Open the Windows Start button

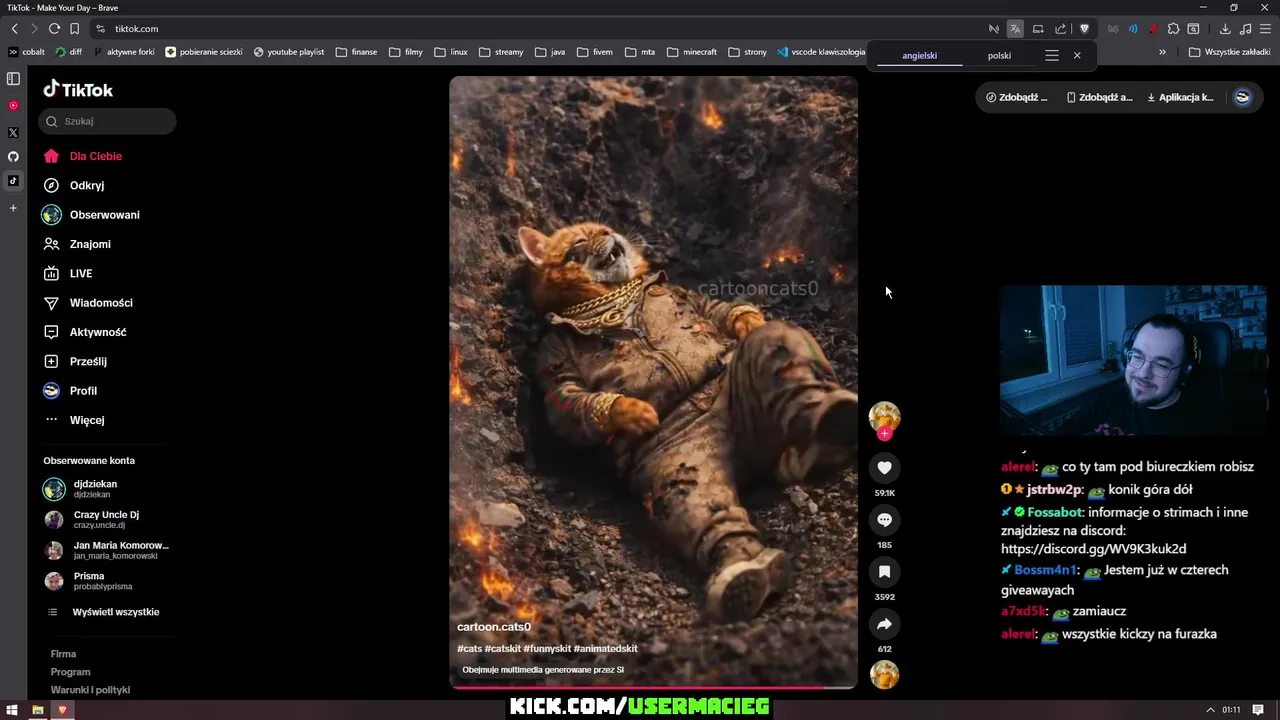coord(12,710)
